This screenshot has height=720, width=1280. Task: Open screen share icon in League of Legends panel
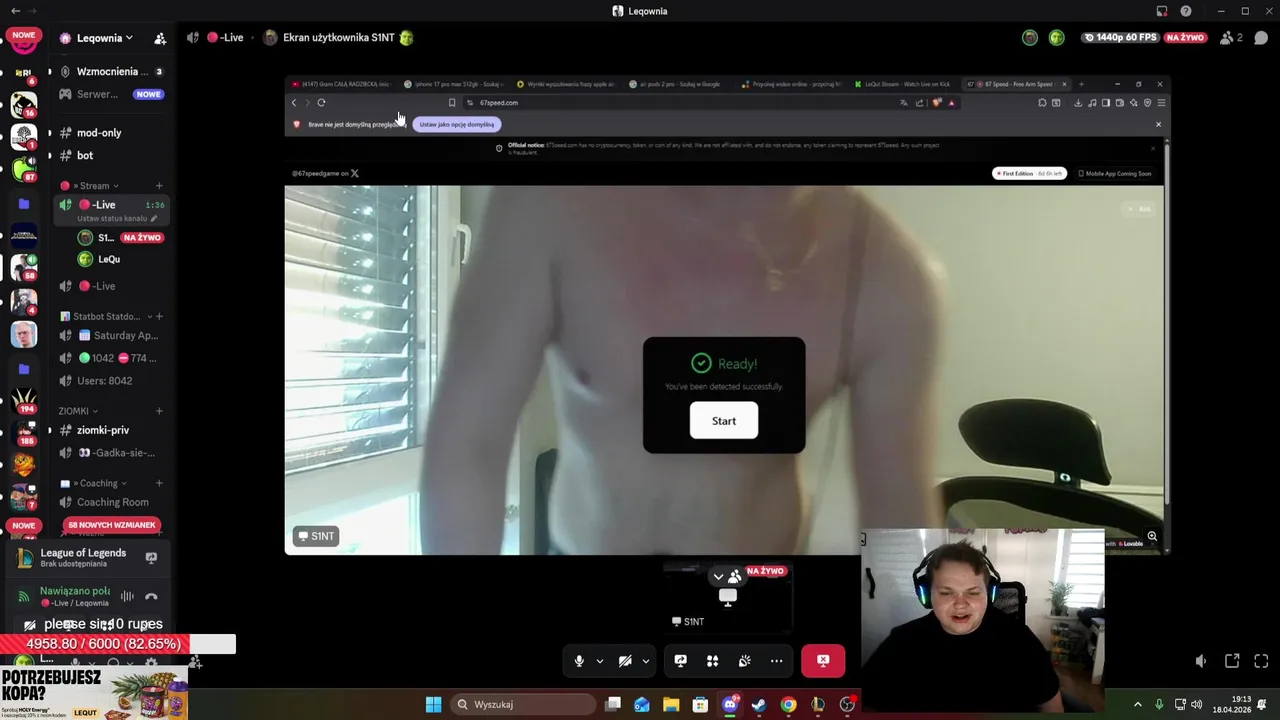151,558
